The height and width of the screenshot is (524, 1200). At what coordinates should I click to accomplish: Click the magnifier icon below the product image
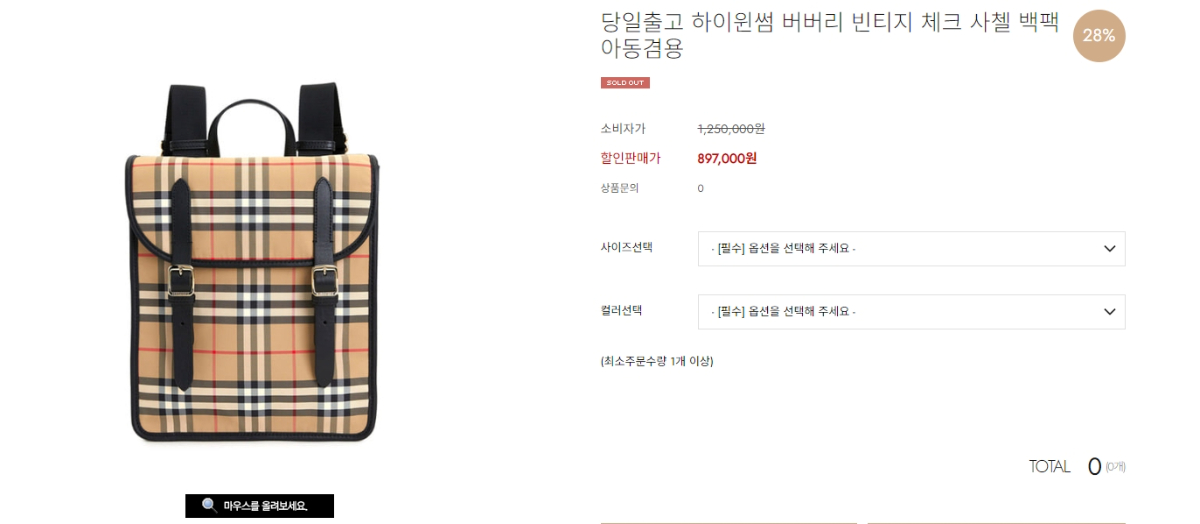(x=210, y=506)
